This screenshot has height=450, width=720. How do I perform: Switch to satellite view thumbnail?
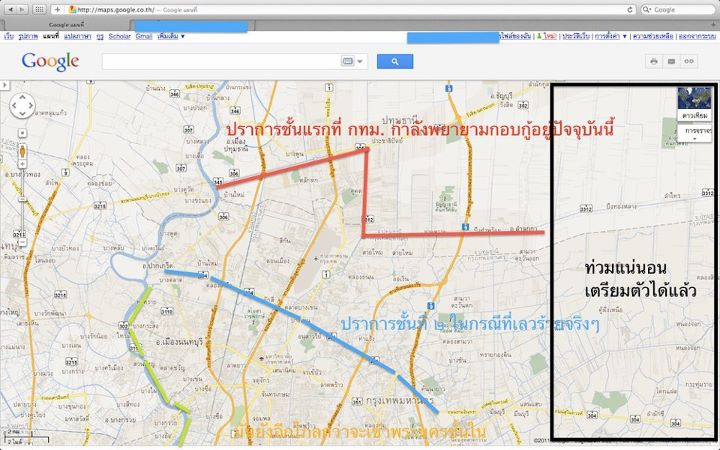pyautogui.click(x=694, y=97)
